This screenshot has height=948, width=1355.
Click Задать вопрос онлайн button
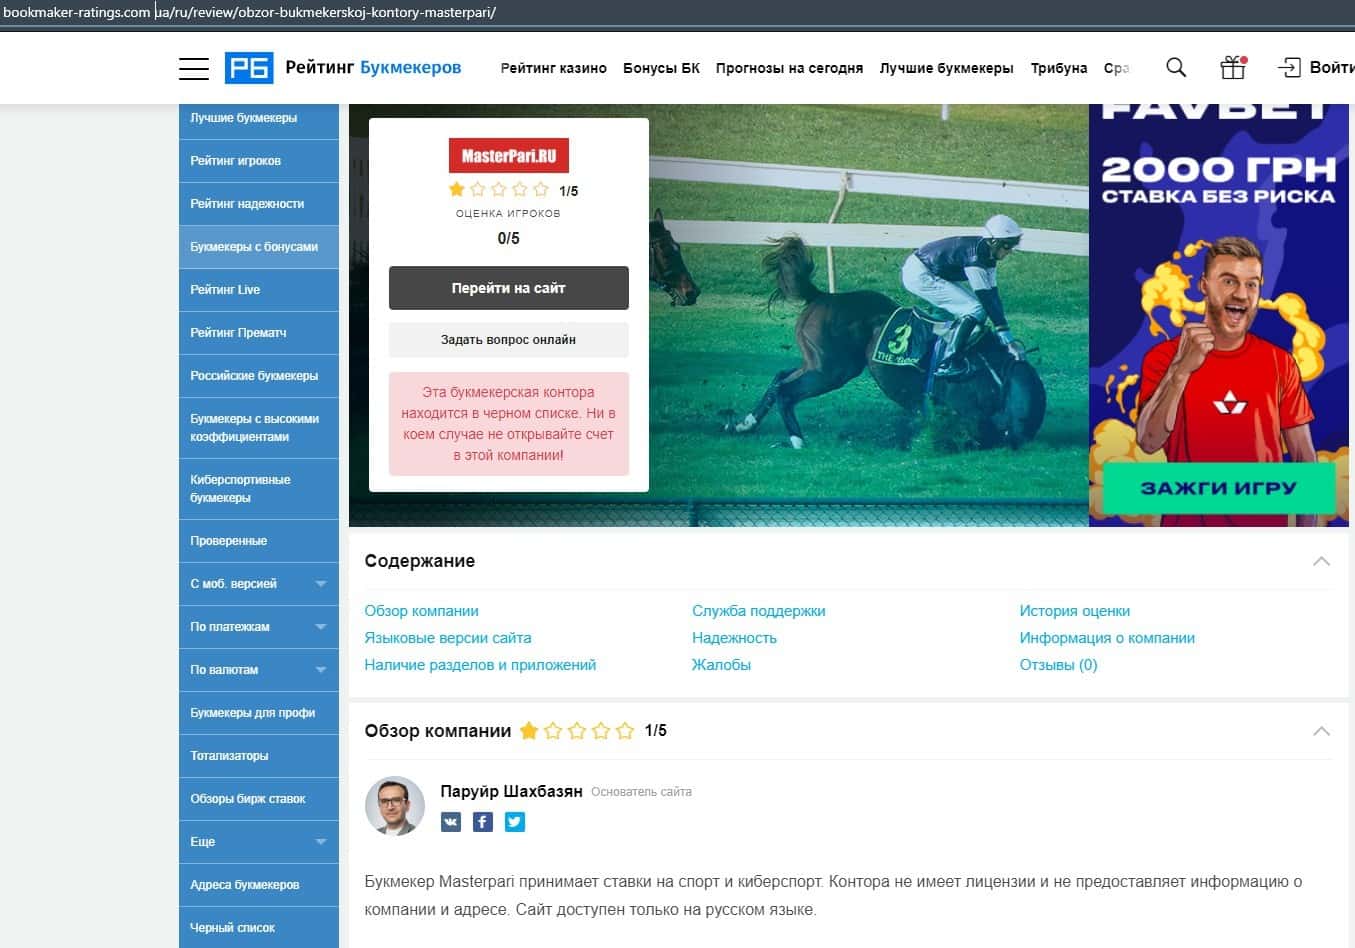click(x=509, y=340)
